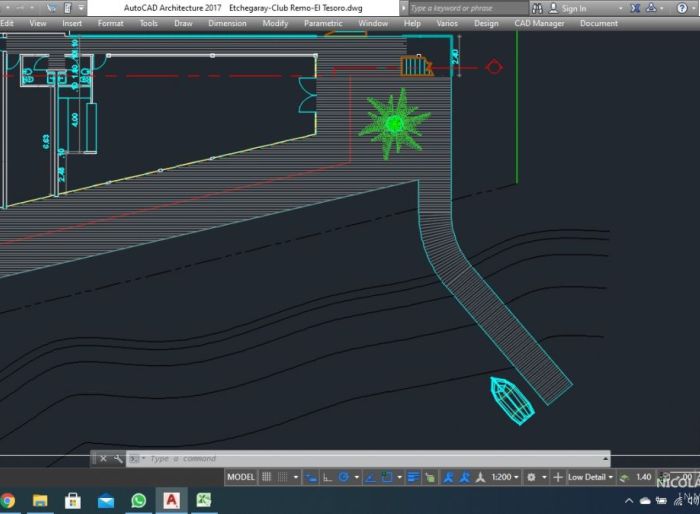The width and height of the screenshot is (700, 514).
Task: Toggle polar tracking
Action: click(343, 477)
